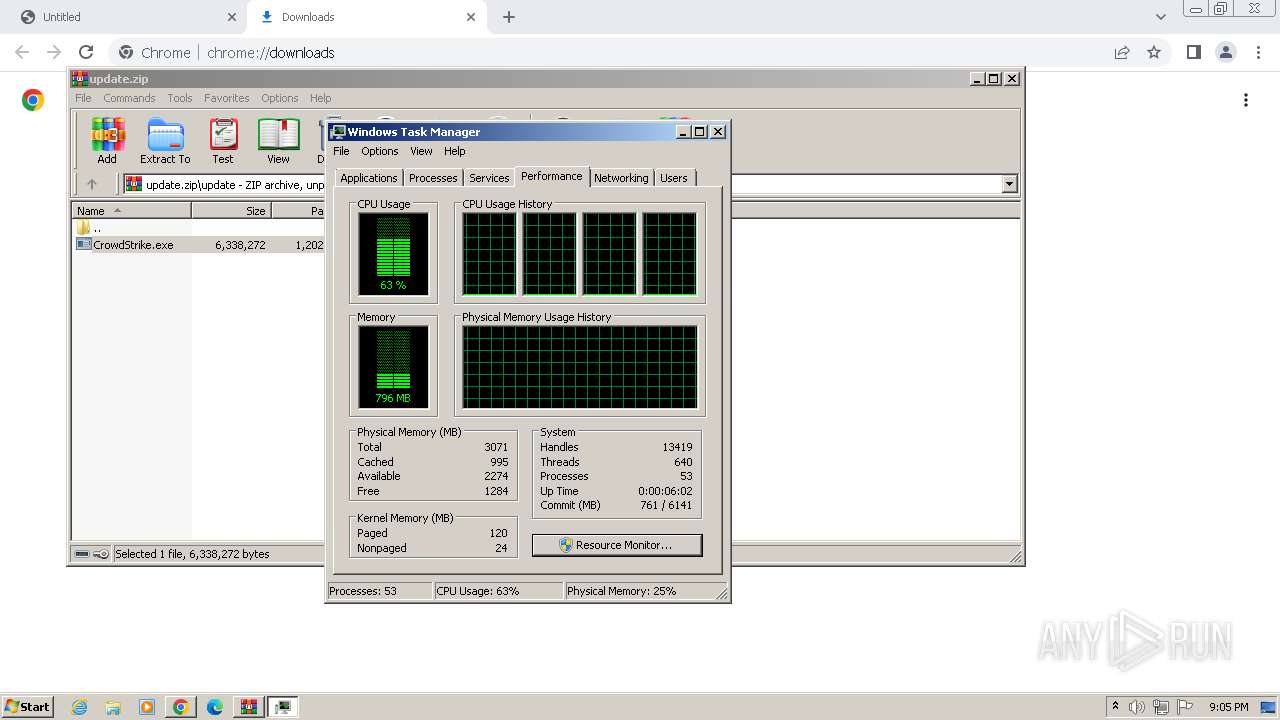Viewport: 1280px width, 720px height.
Task: Click the View icon in WinRAR toolbar
Action: pos(278,141)
